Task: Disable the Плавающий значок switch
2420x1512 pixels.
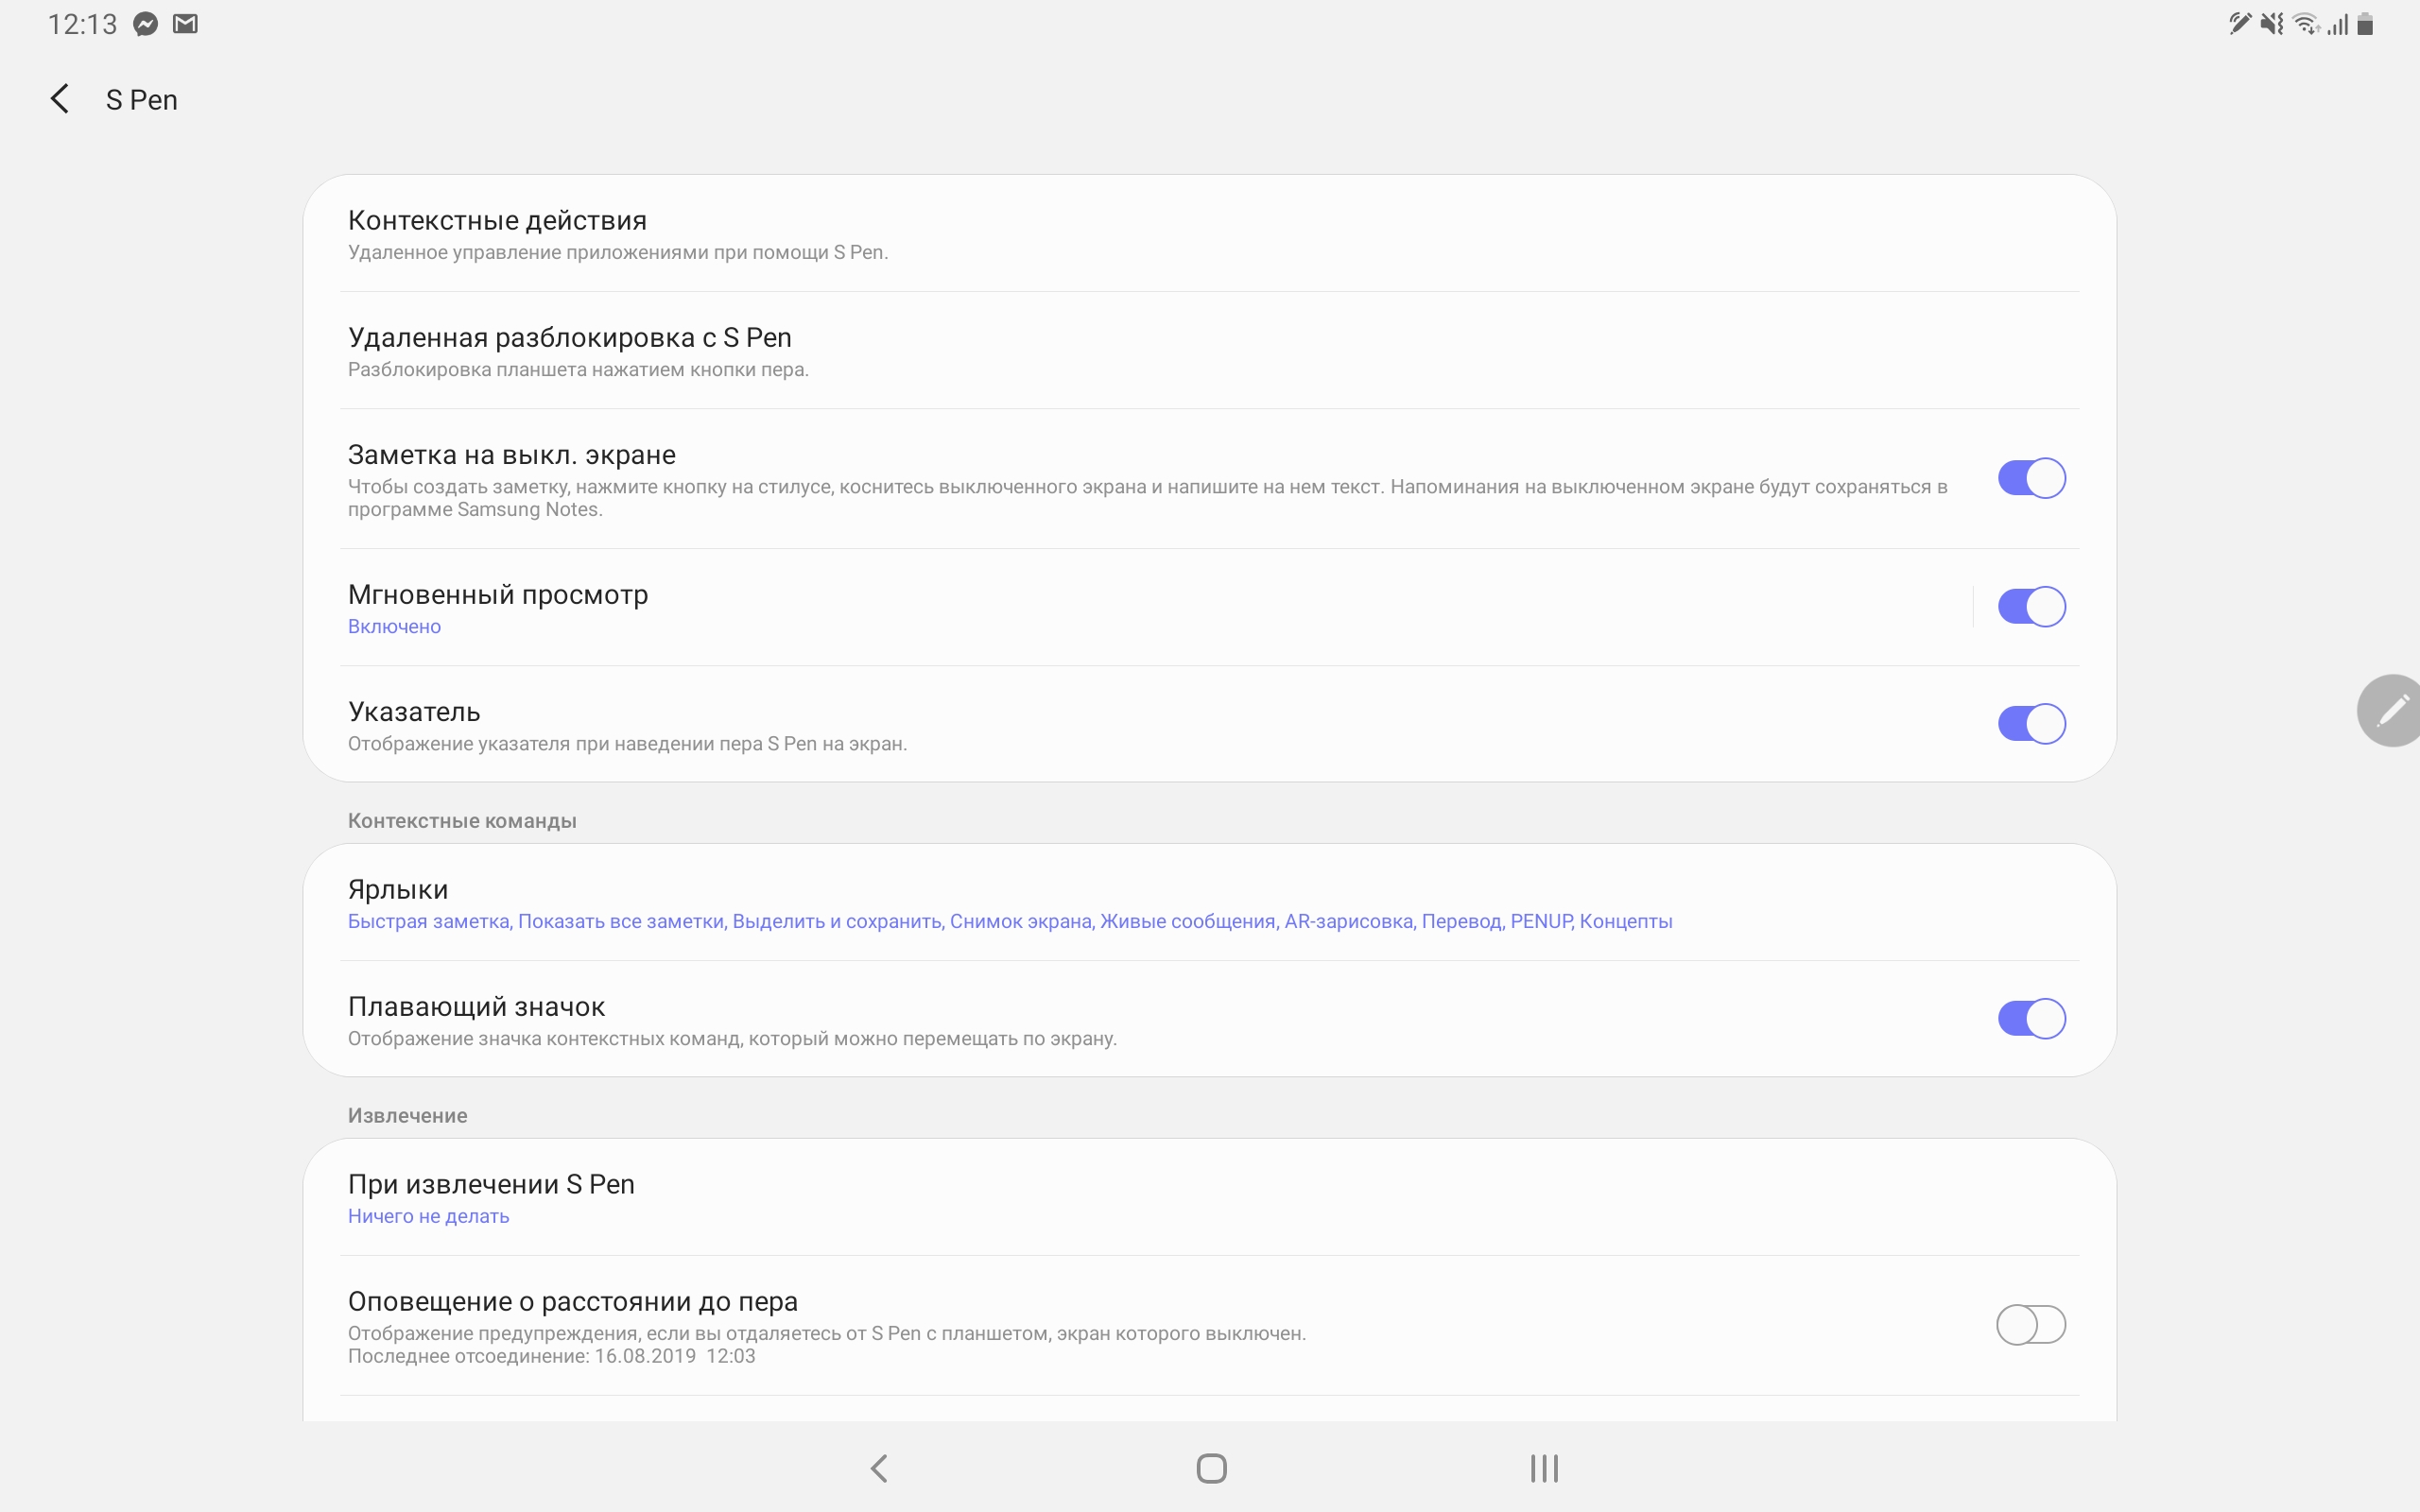Action: (2031, 1019)
